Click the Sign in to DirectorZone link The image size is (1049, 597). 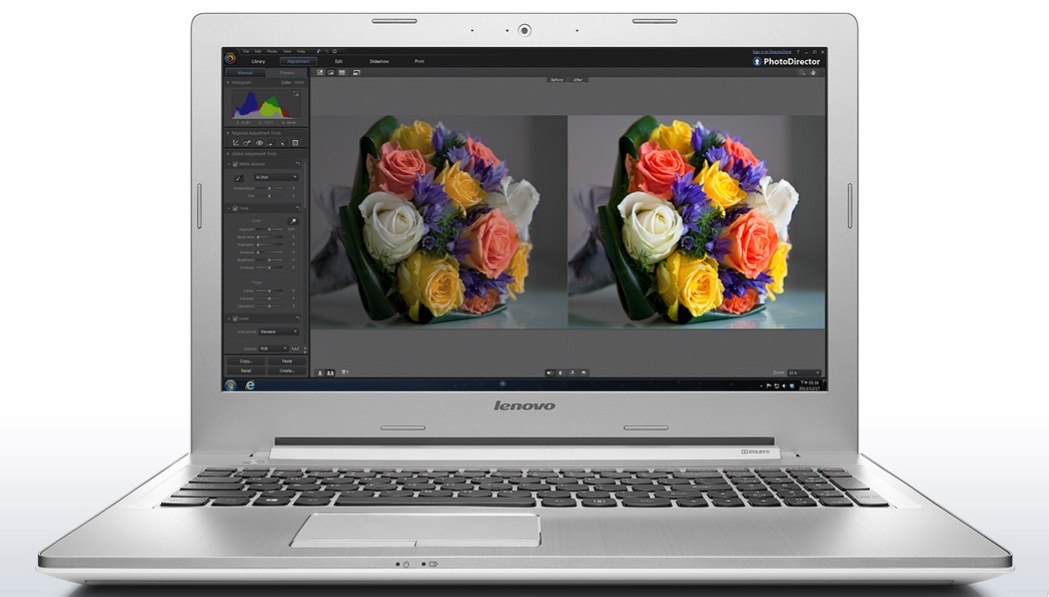[x=772, y=52]
